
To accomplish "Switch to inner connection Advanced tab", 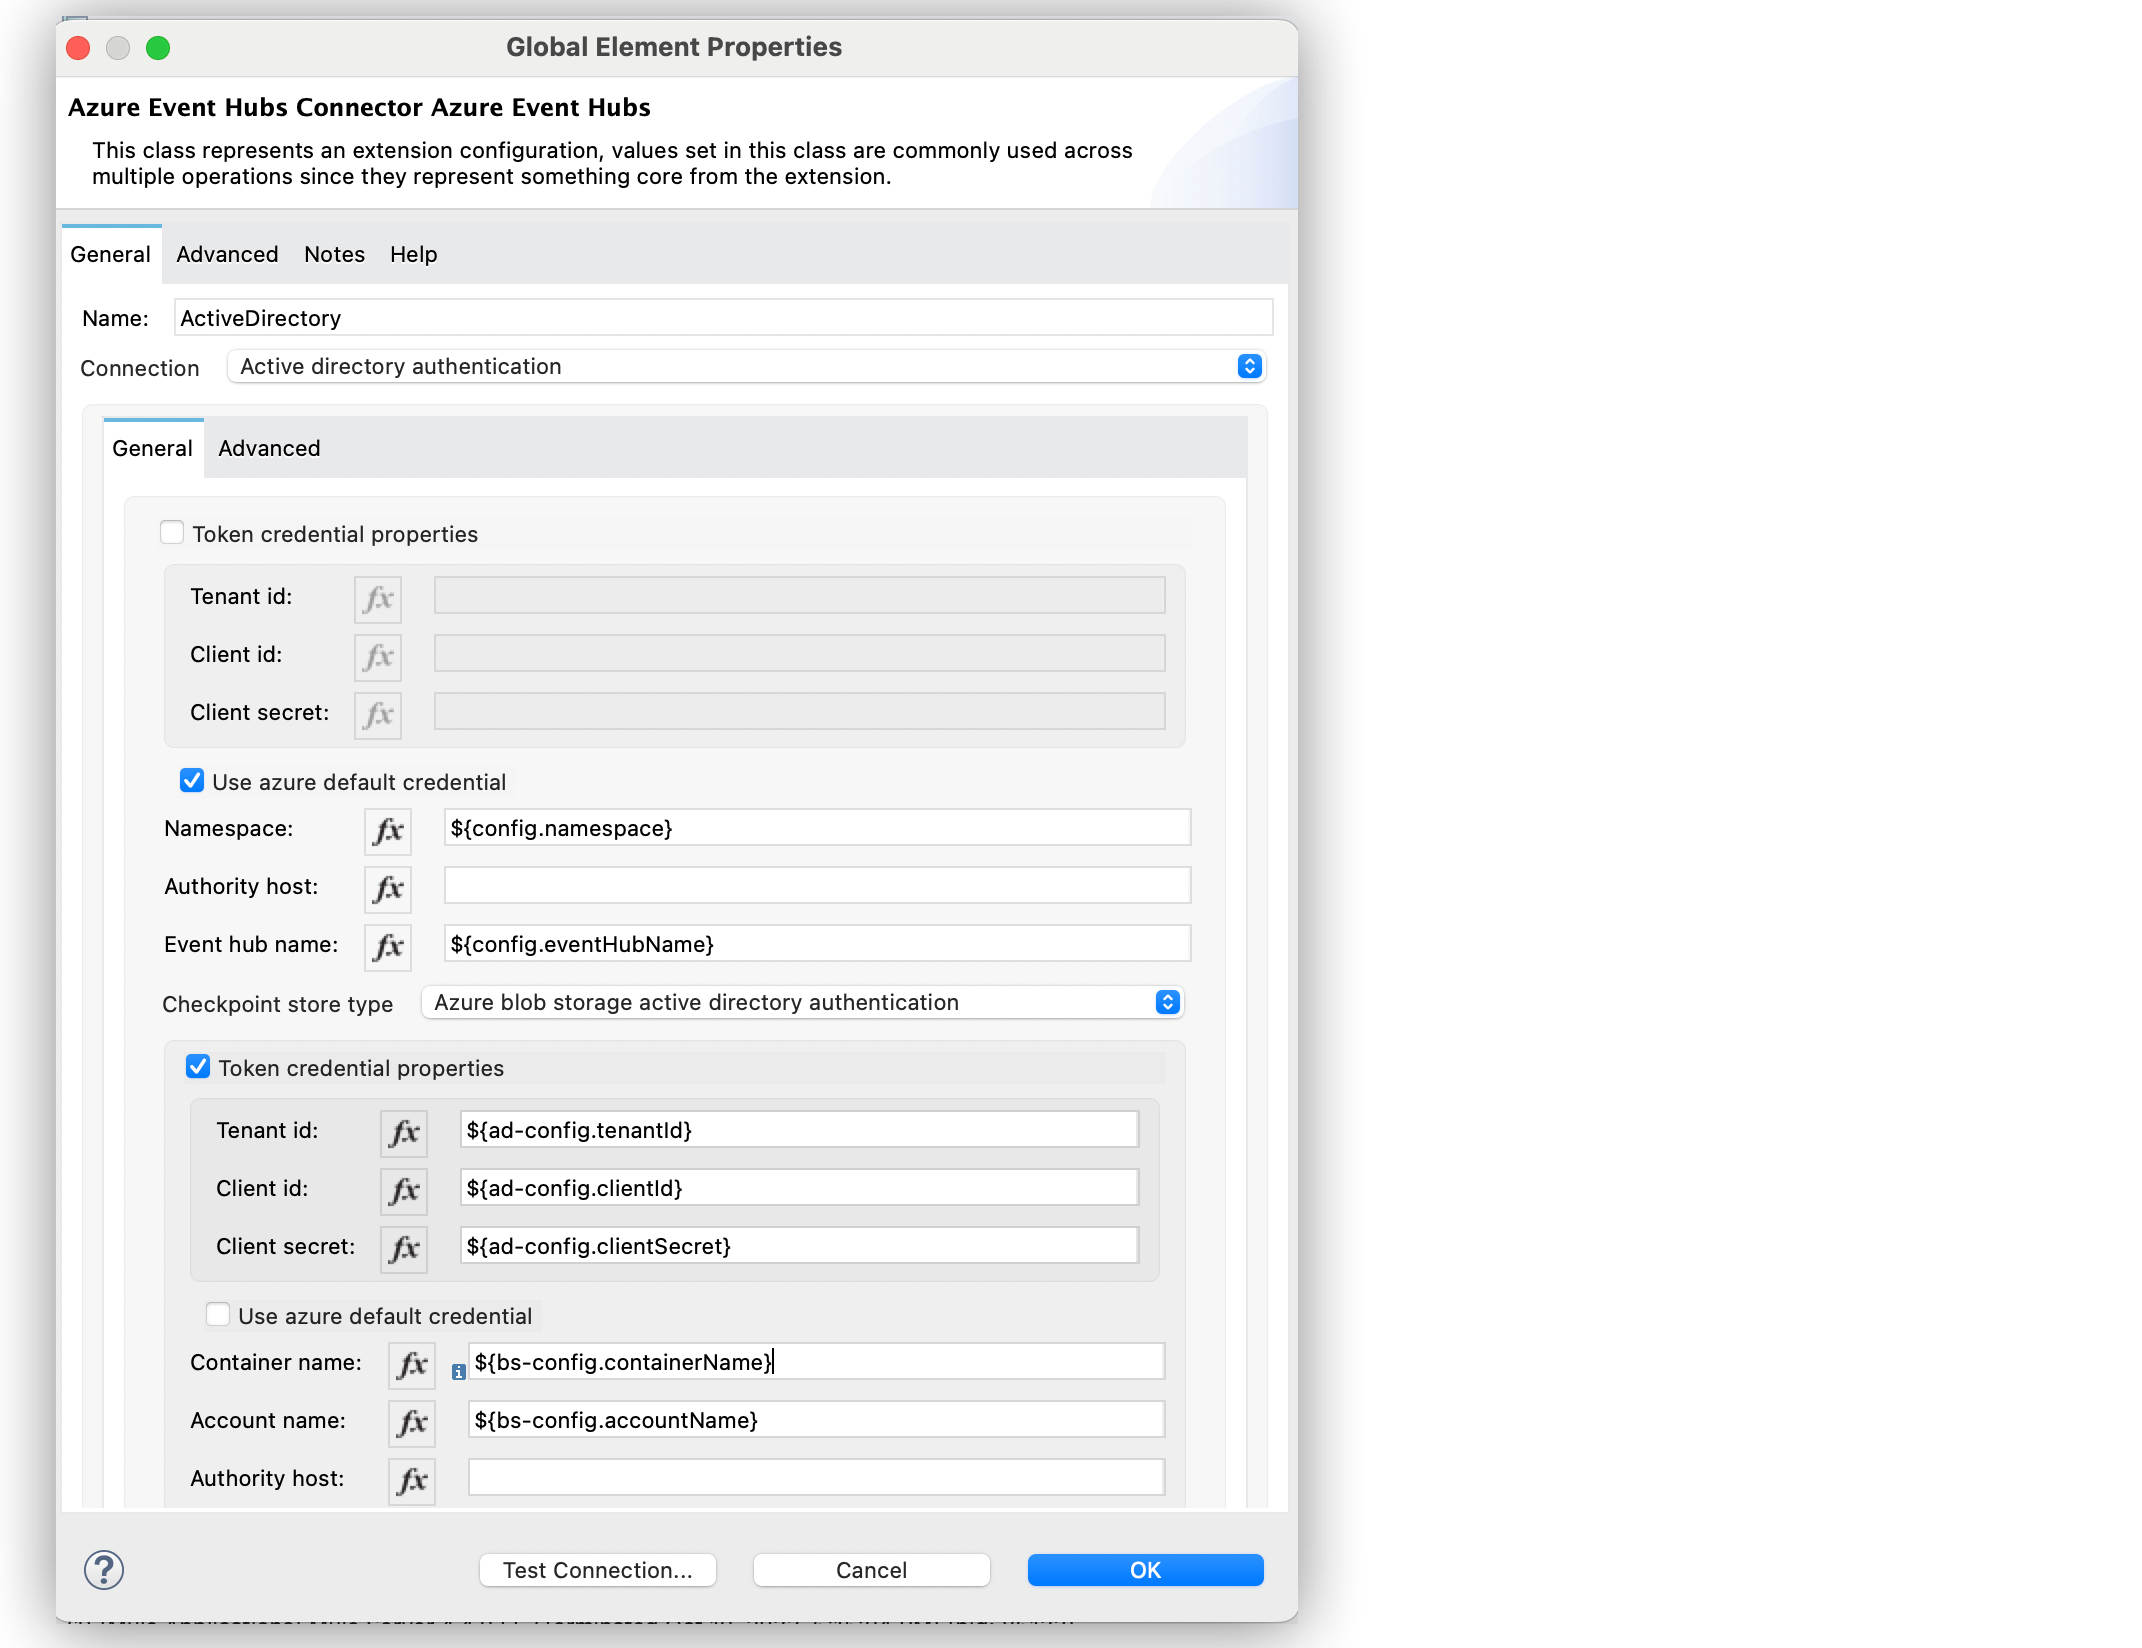I will (269, 448).
